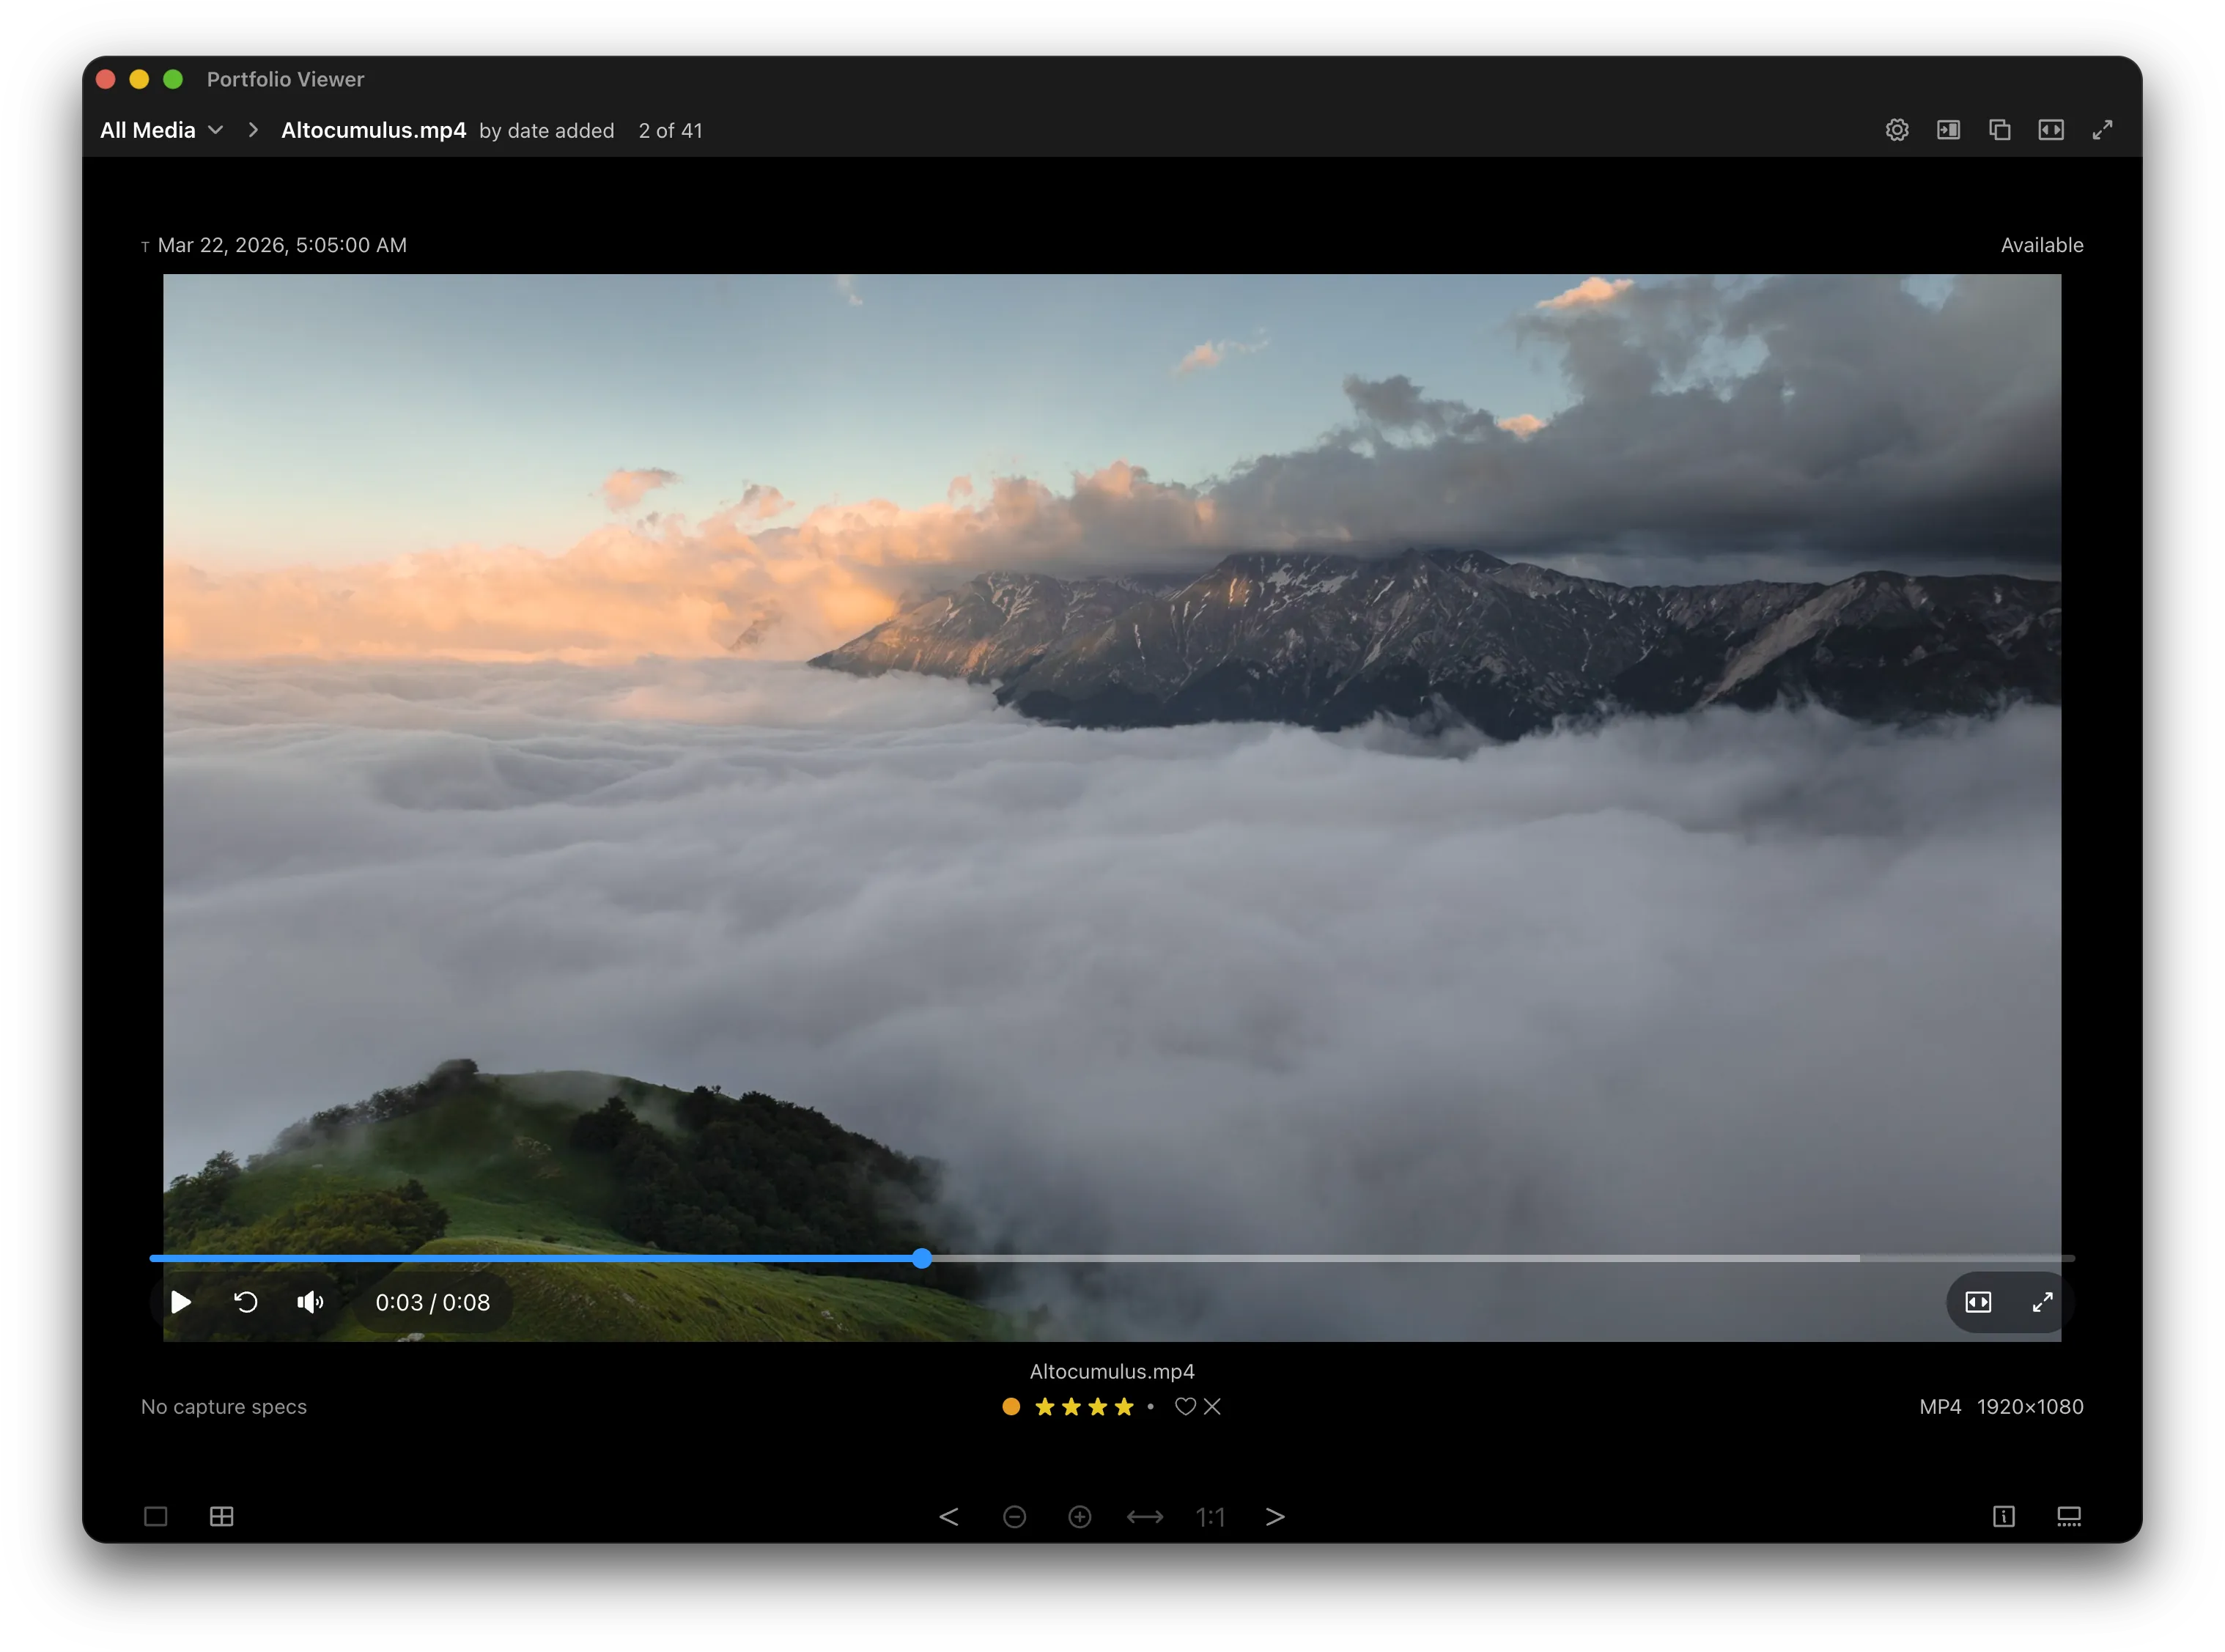Click the orange color label dot

click(x=1011, y=1407)
